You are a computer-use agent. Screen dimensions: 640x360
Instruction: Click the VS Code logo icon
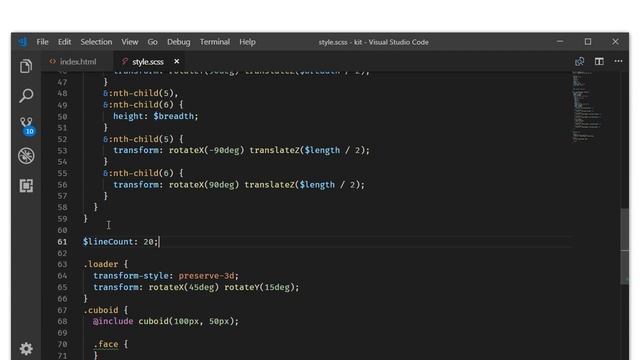click(22, 42)
